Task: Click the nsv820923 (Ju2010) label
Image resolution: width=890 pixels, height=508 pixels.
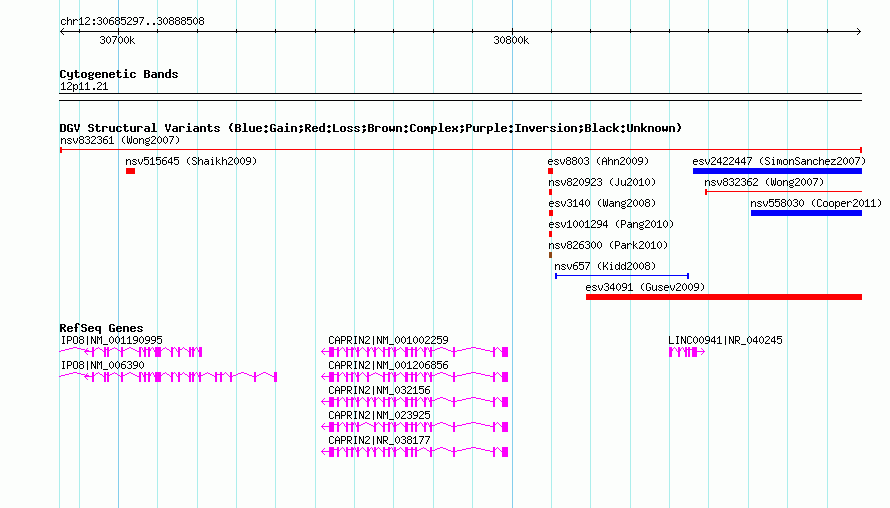Action: point(602,182)
